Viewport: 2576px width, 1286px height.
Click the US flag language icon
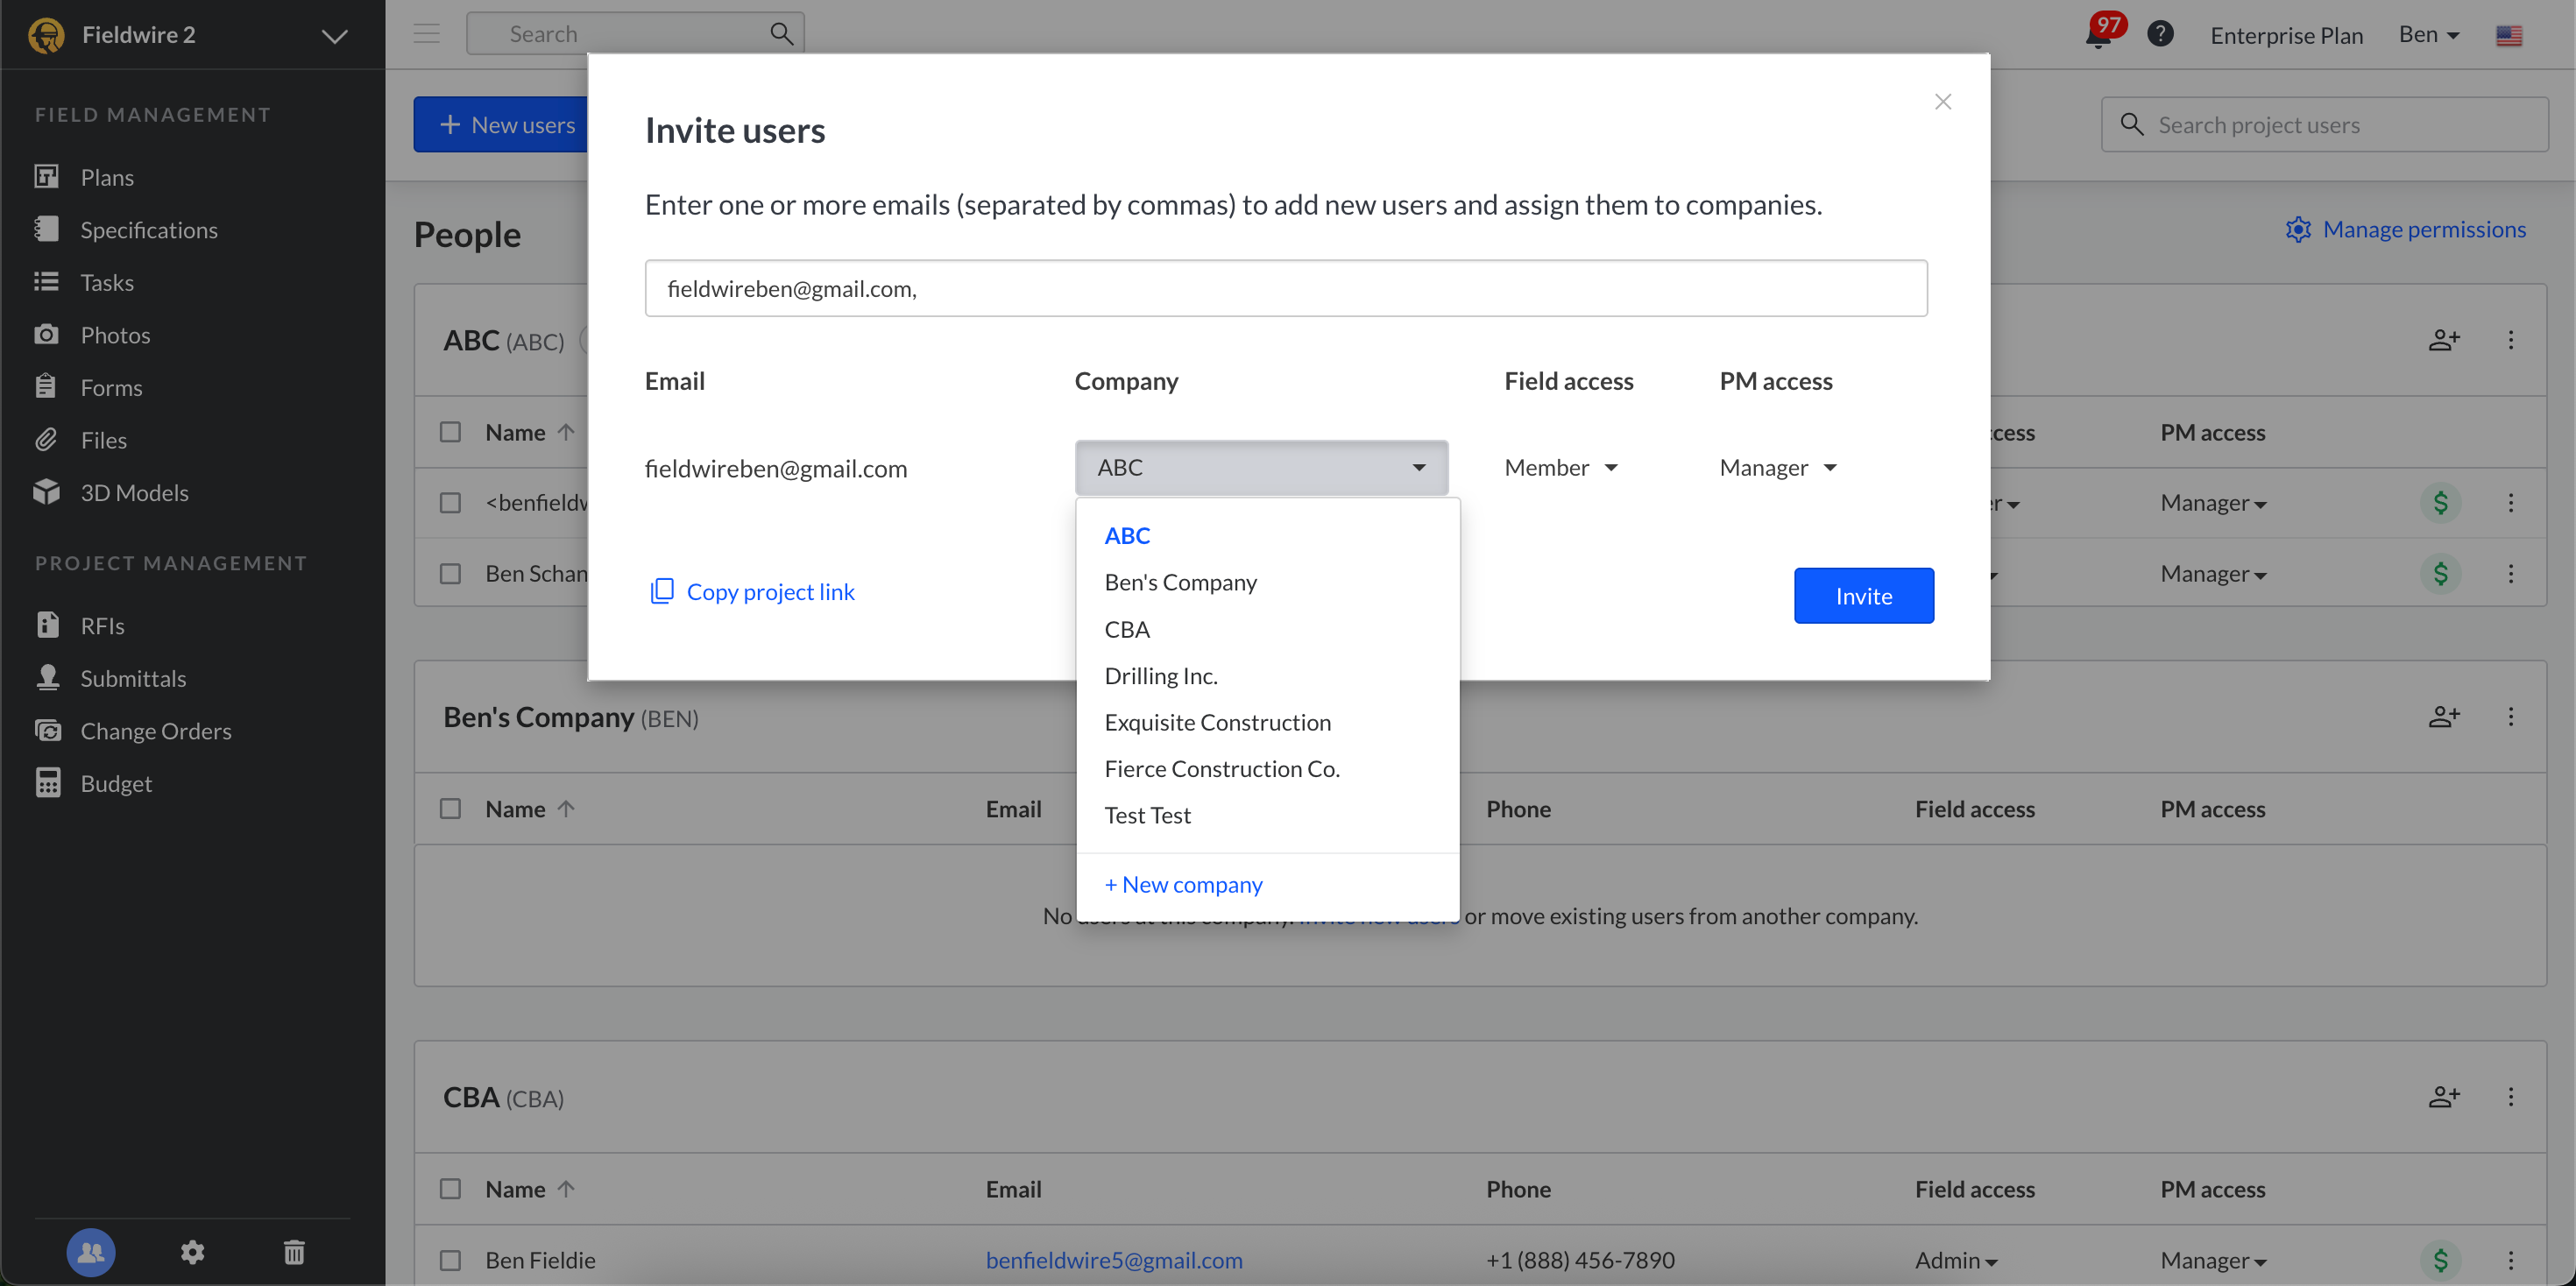(x=2508, y=35)
